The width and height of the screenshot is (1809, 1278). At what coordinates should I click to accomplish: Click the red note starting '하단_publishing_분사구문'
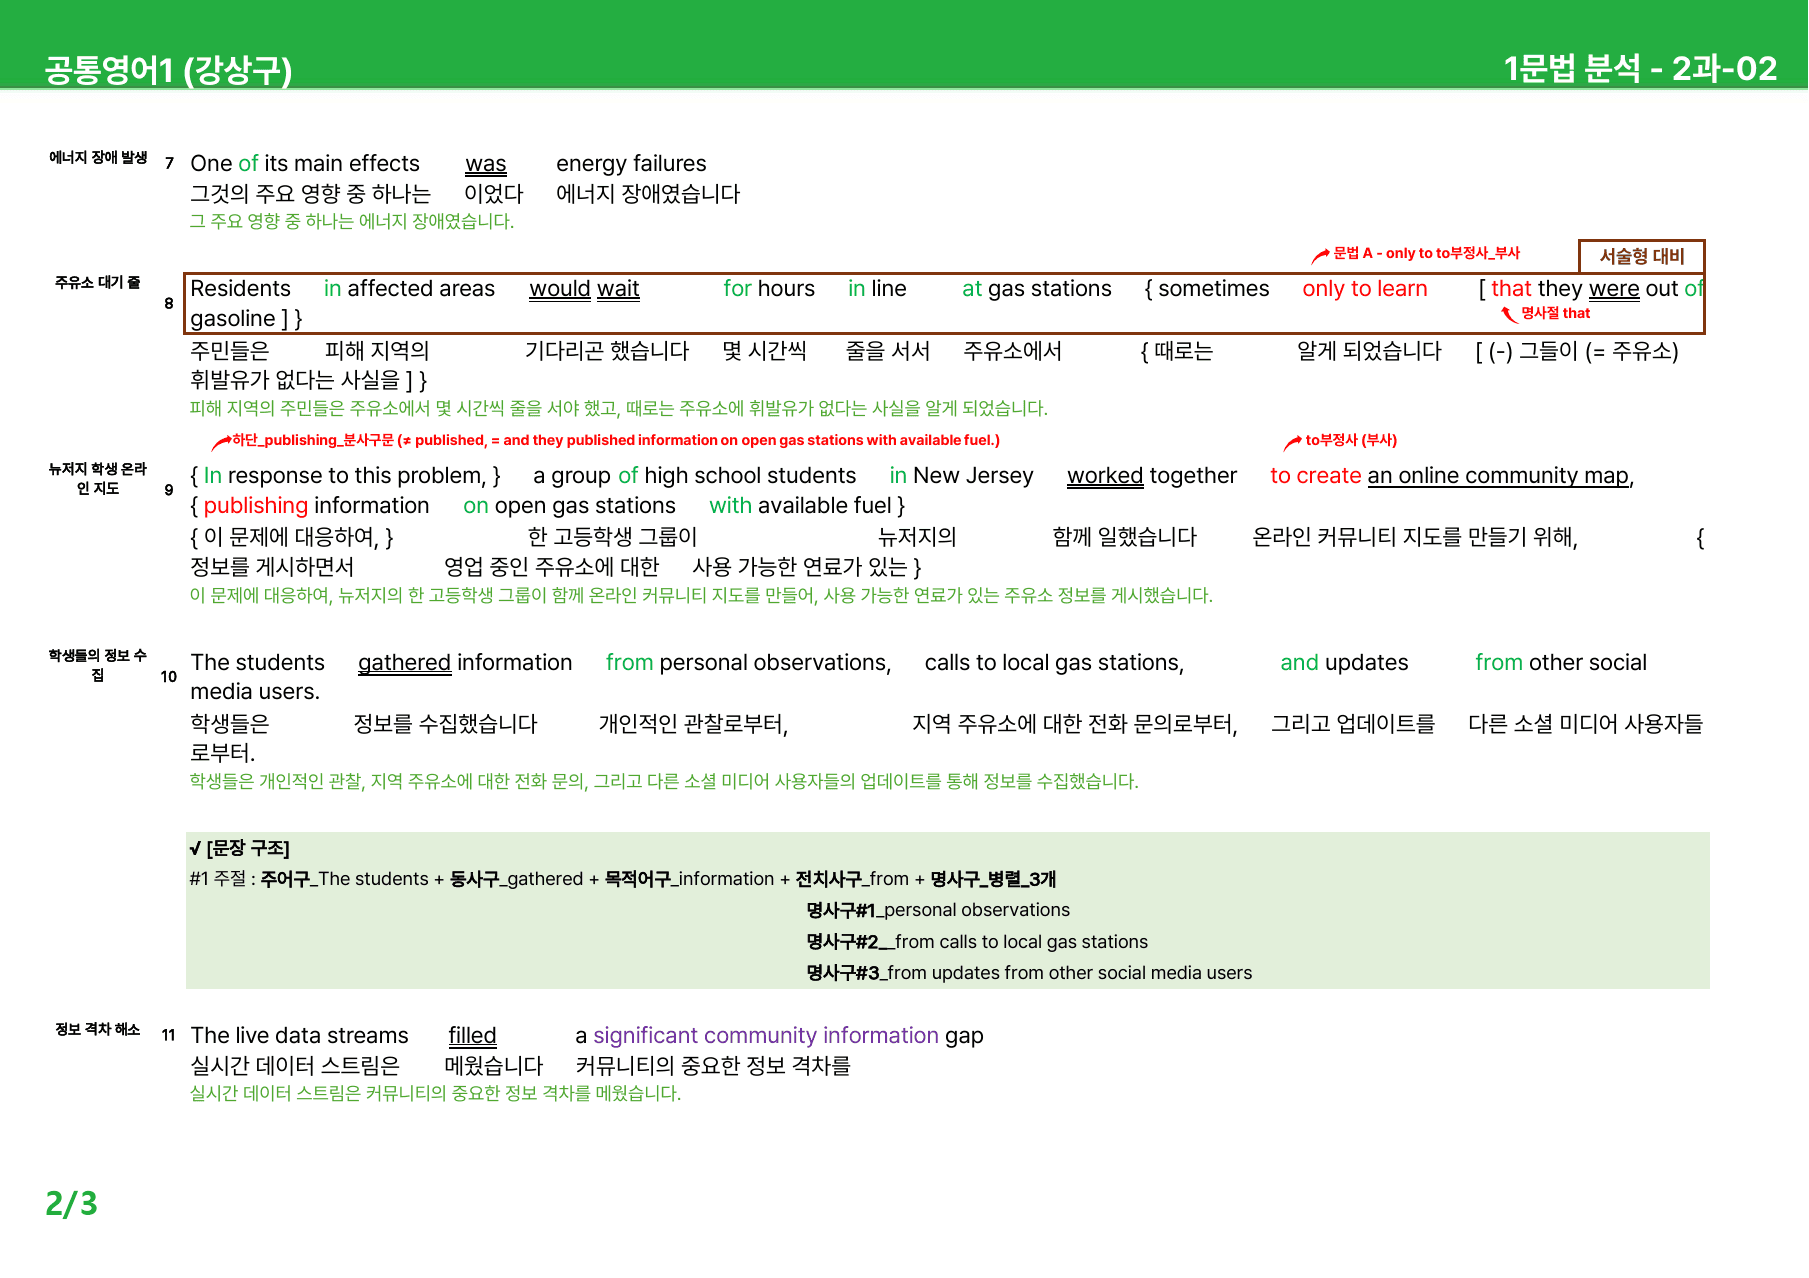pyautogui.click(x=615, y=440)
